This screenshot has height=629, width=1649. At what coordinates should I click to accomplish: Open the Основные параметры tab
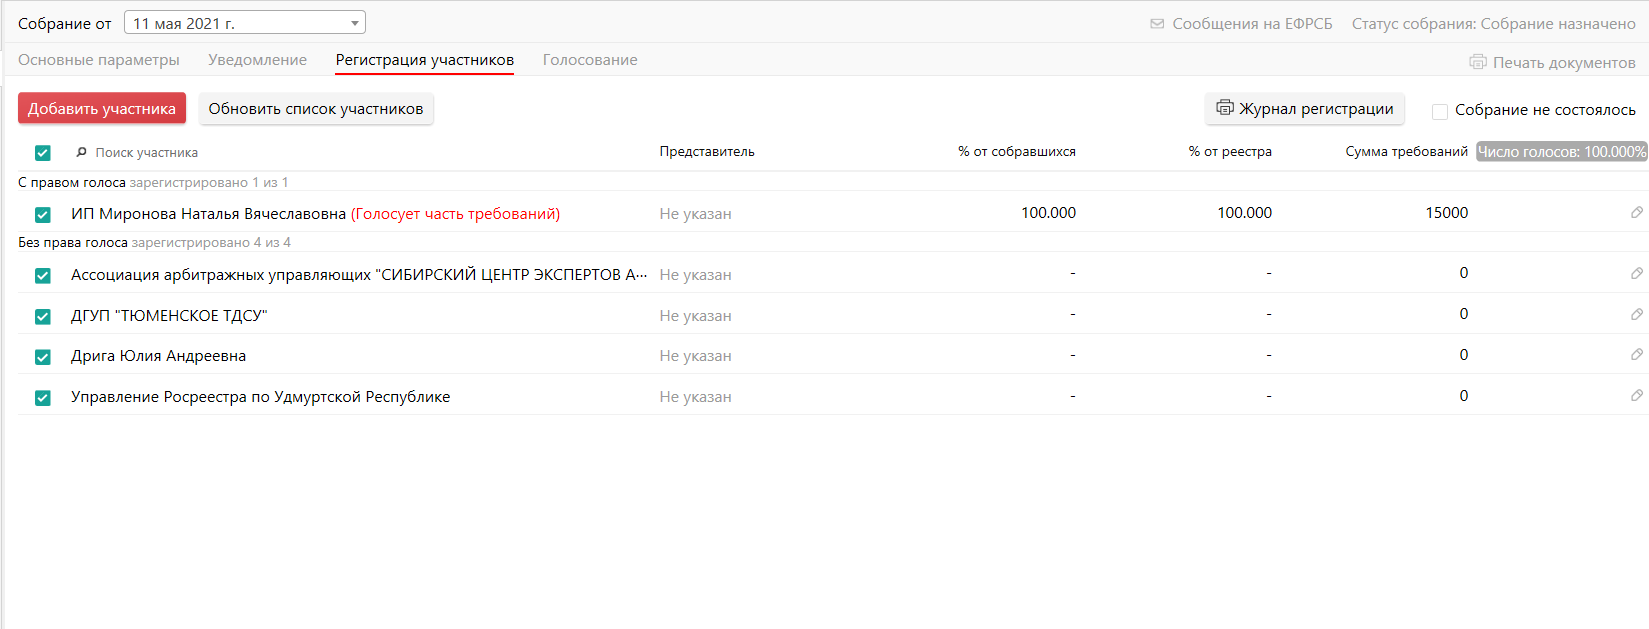coord(99,60)
